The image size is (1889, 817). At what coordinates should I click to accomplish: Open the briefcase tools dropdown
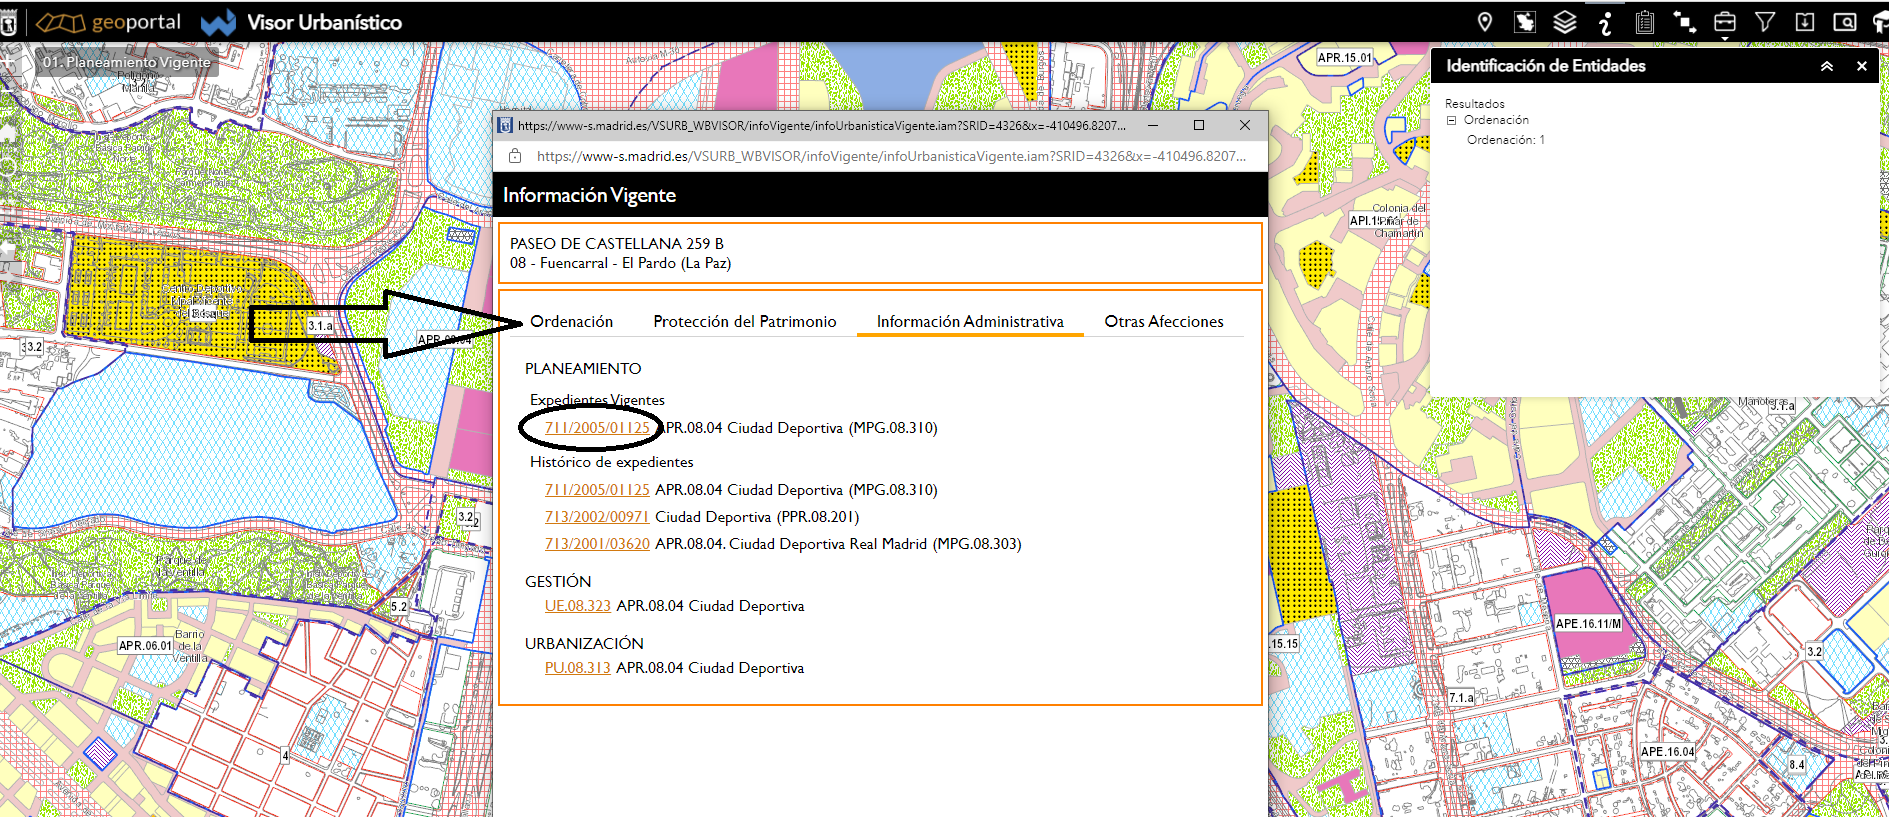(1725, 23)
